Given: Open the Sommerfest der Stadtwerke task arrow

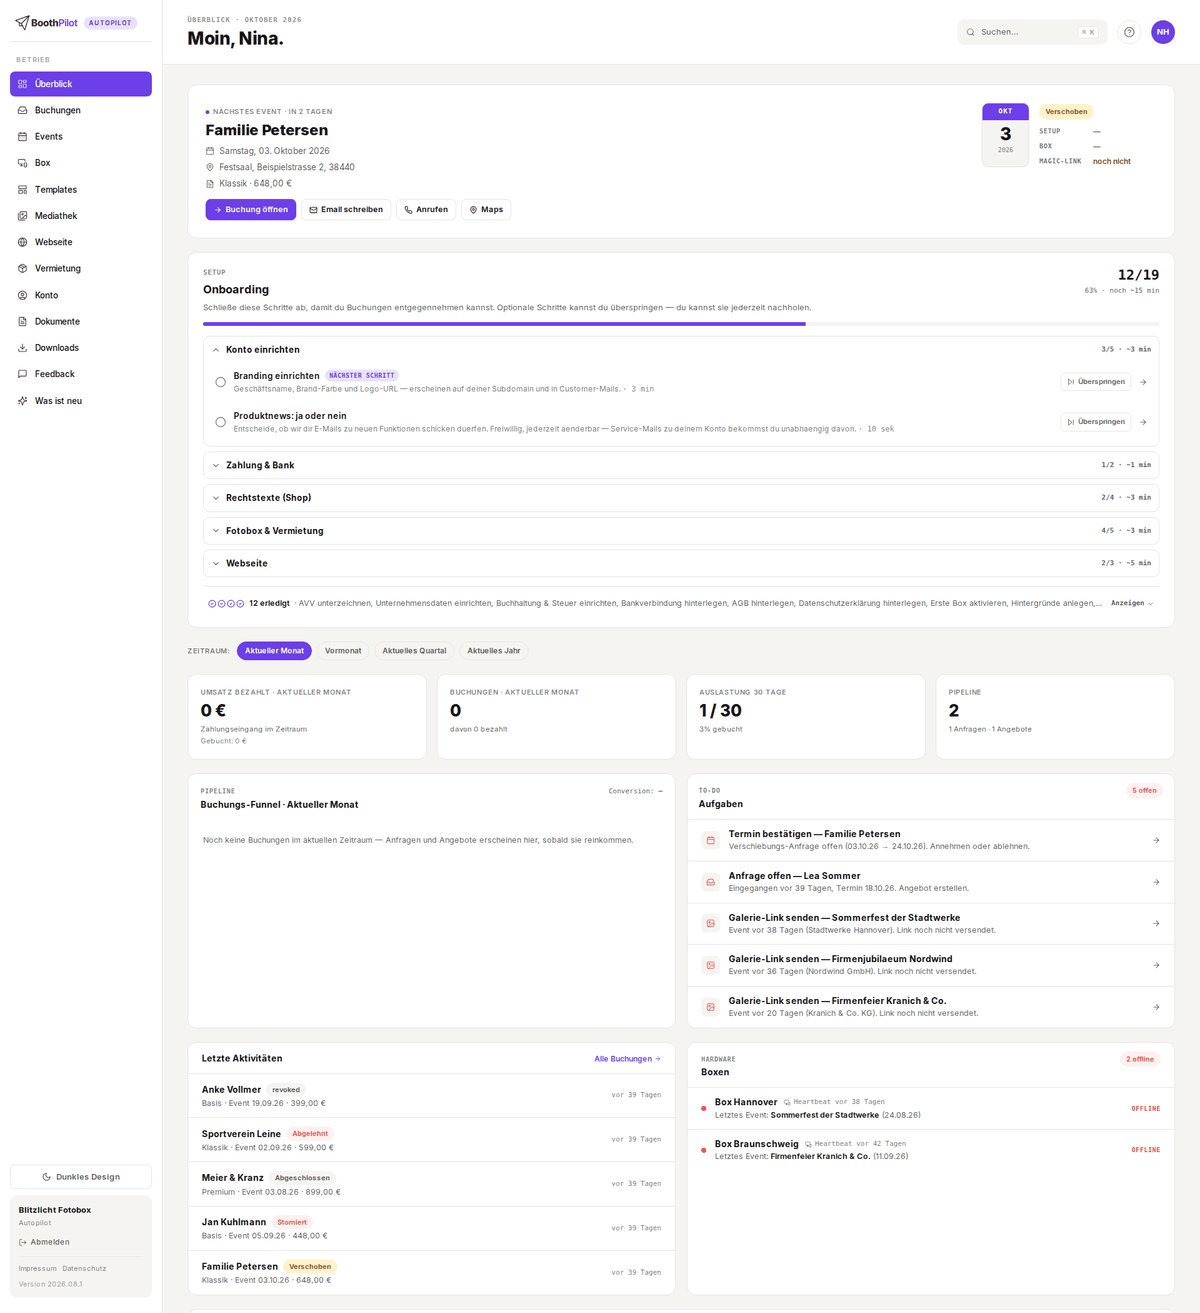Looking at the screenshot, I should [1156, 923].
